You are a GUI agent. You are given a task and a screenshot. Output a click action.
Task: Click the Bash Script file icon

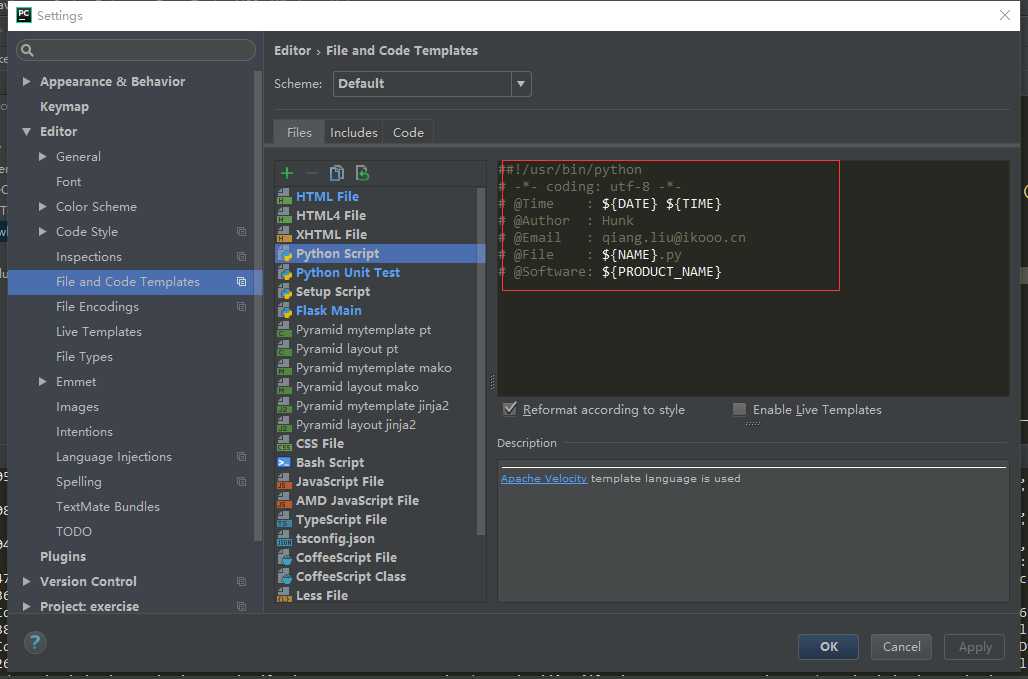click(284, 463)
